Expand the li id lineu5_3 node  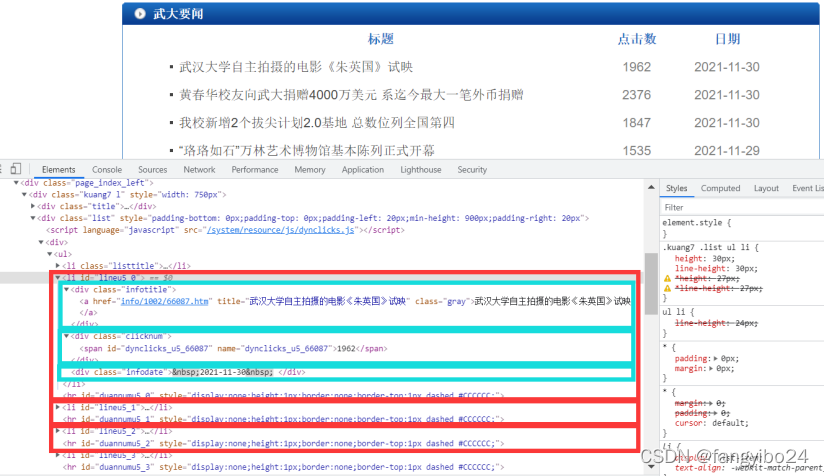[x=58, y=455]
